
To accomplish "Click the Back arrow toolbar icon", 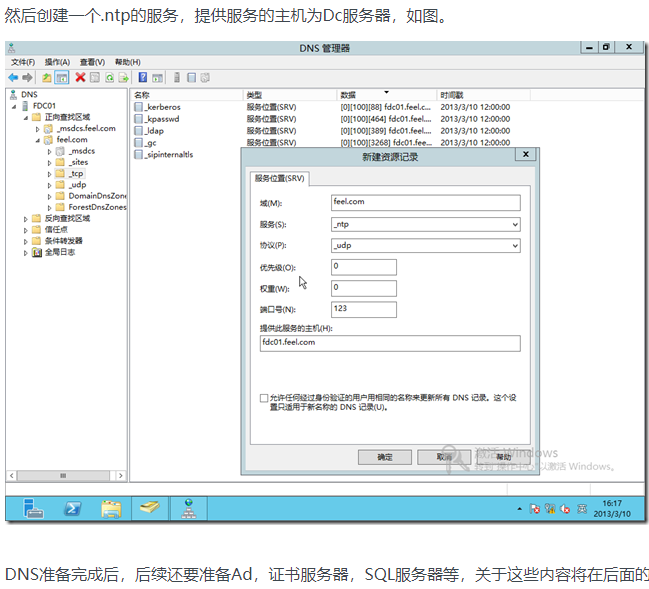I will (13, 77).
